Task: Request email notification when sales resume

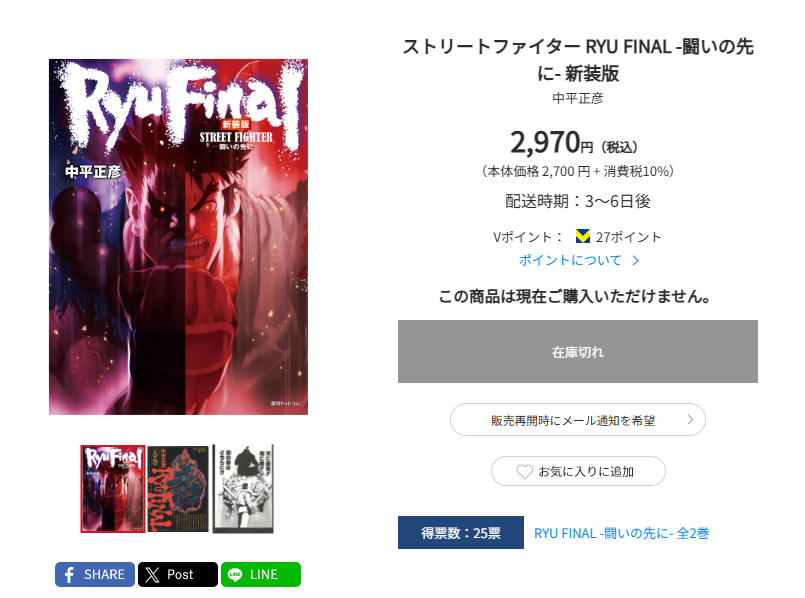Action: [578, 420]
